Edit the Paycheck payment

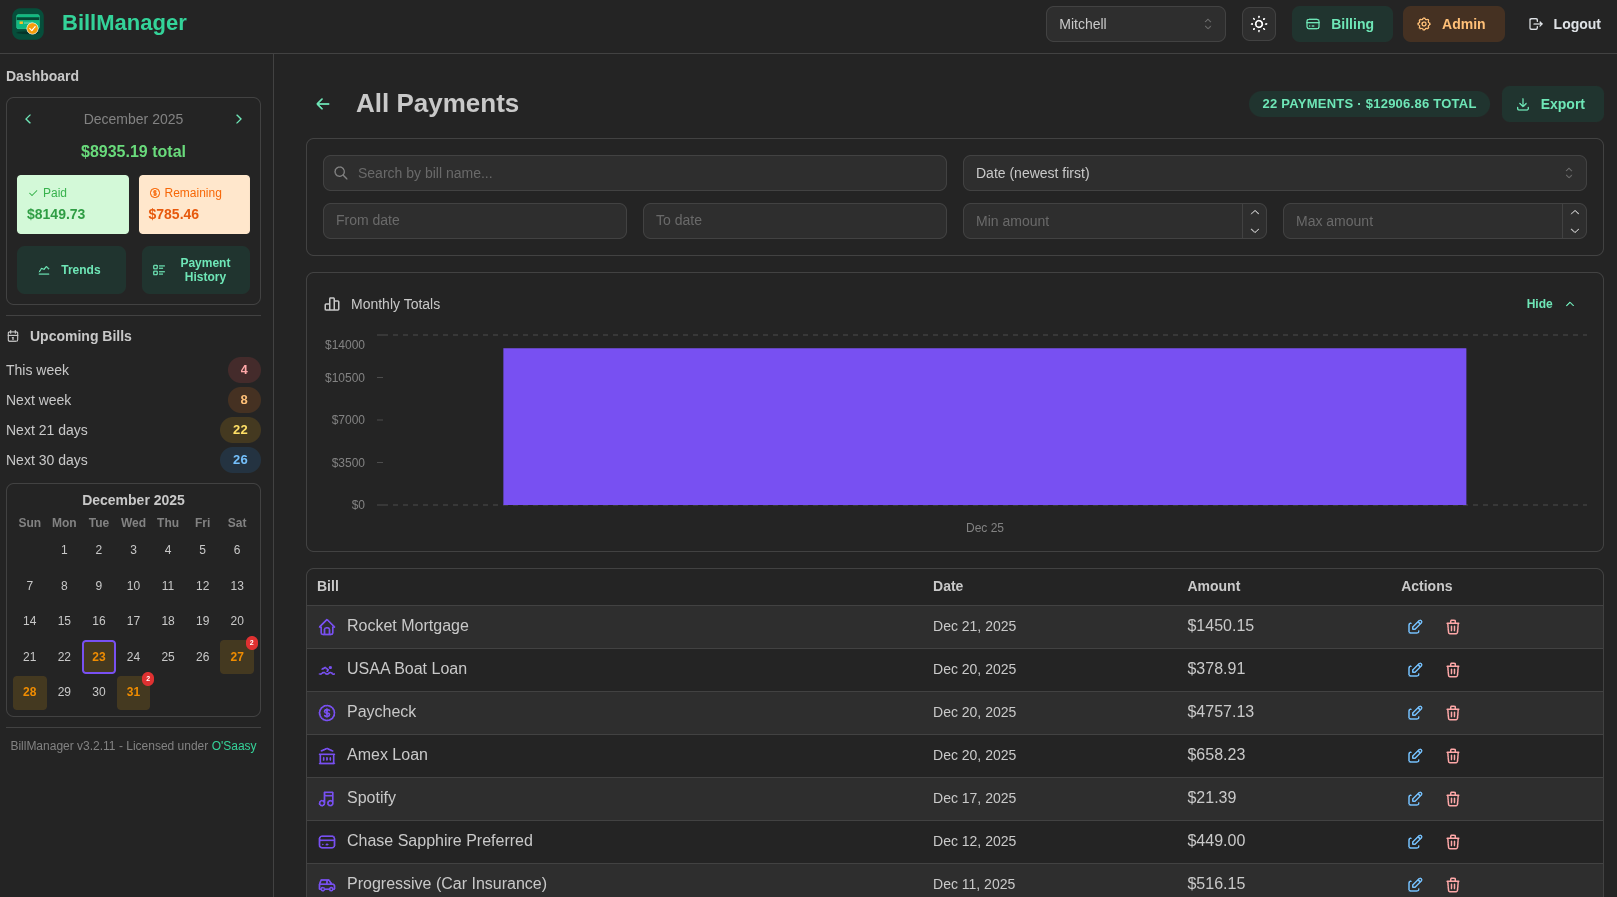point(1415,713)
